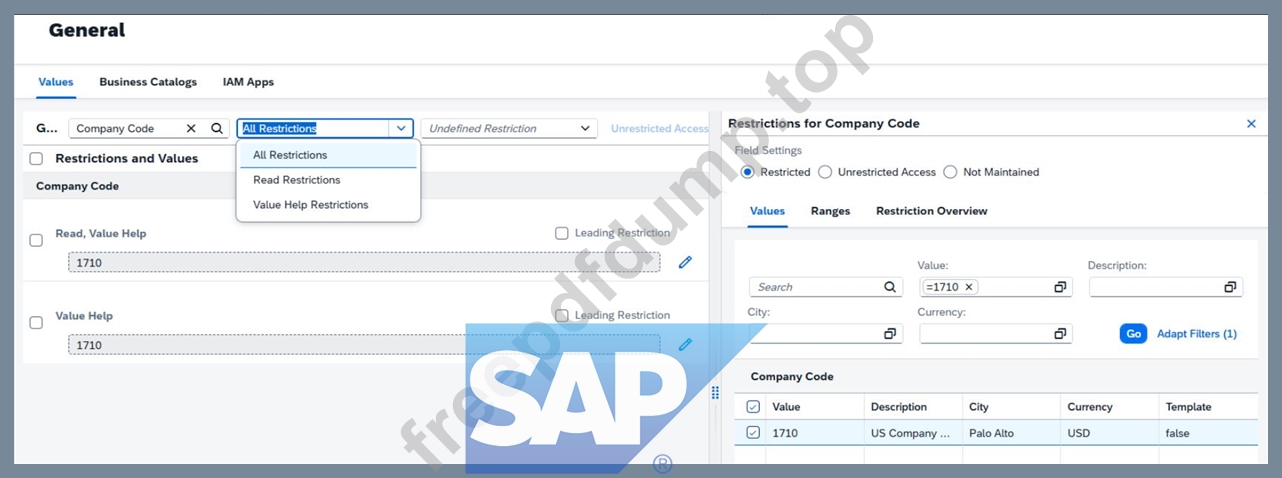
Task: Uncheck the row checkbox for 1710
Action: point(753,433)
